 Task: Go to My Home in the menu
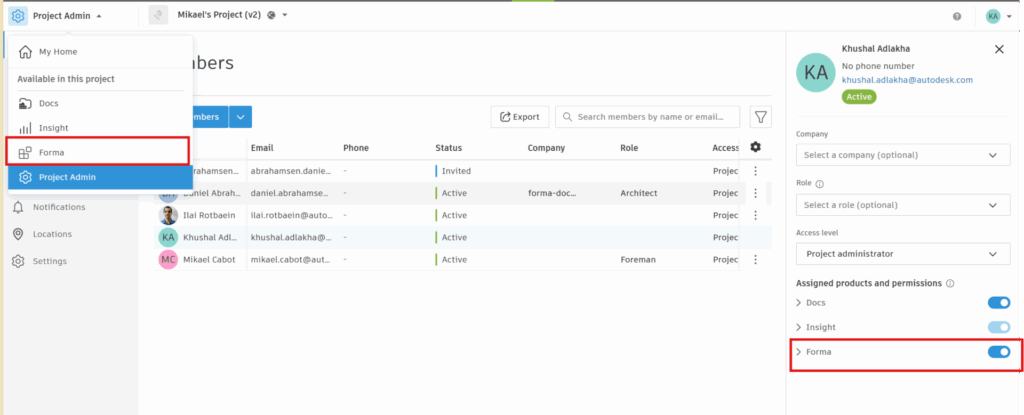click(101, 52)
